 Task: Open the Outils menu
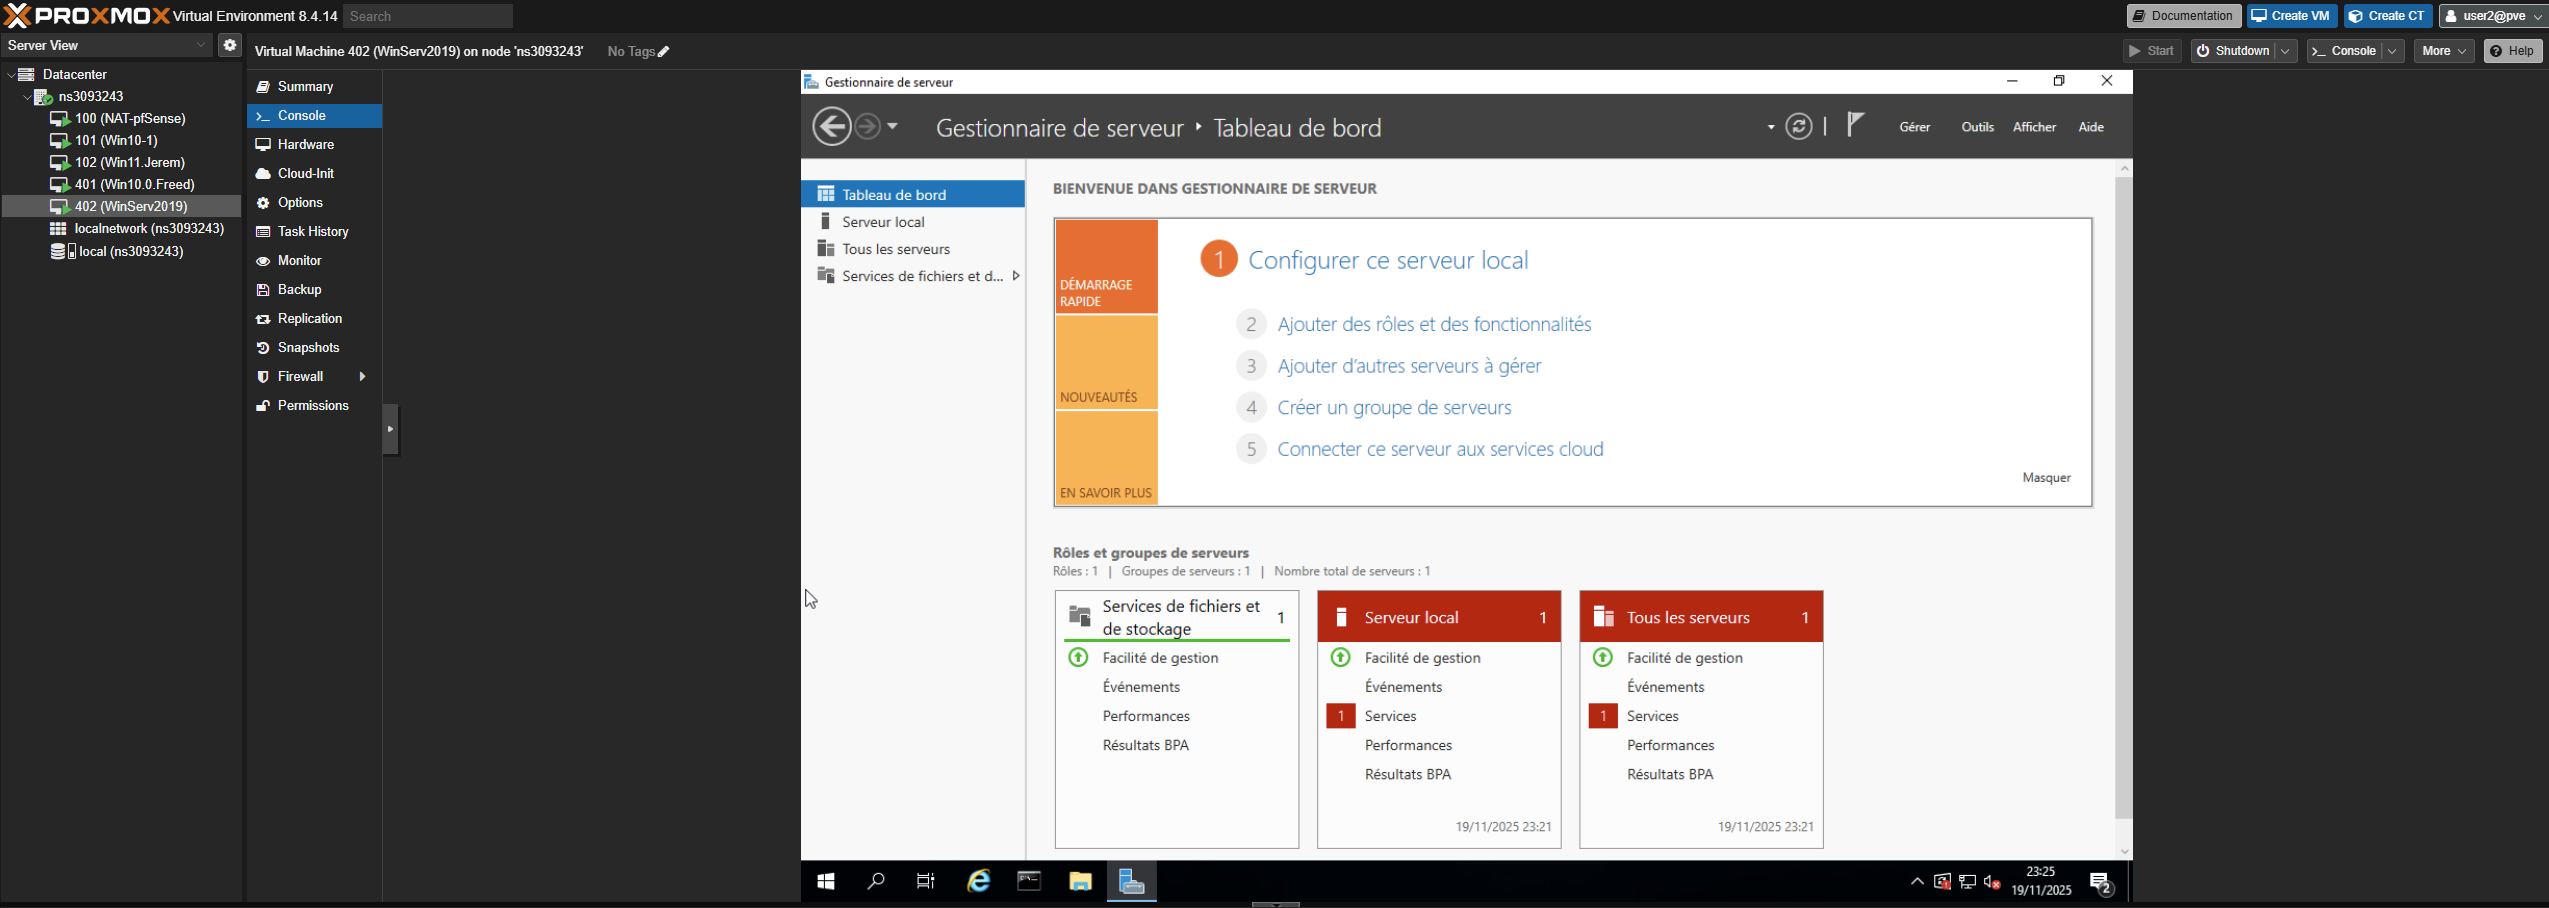[x=1977, y=127]
